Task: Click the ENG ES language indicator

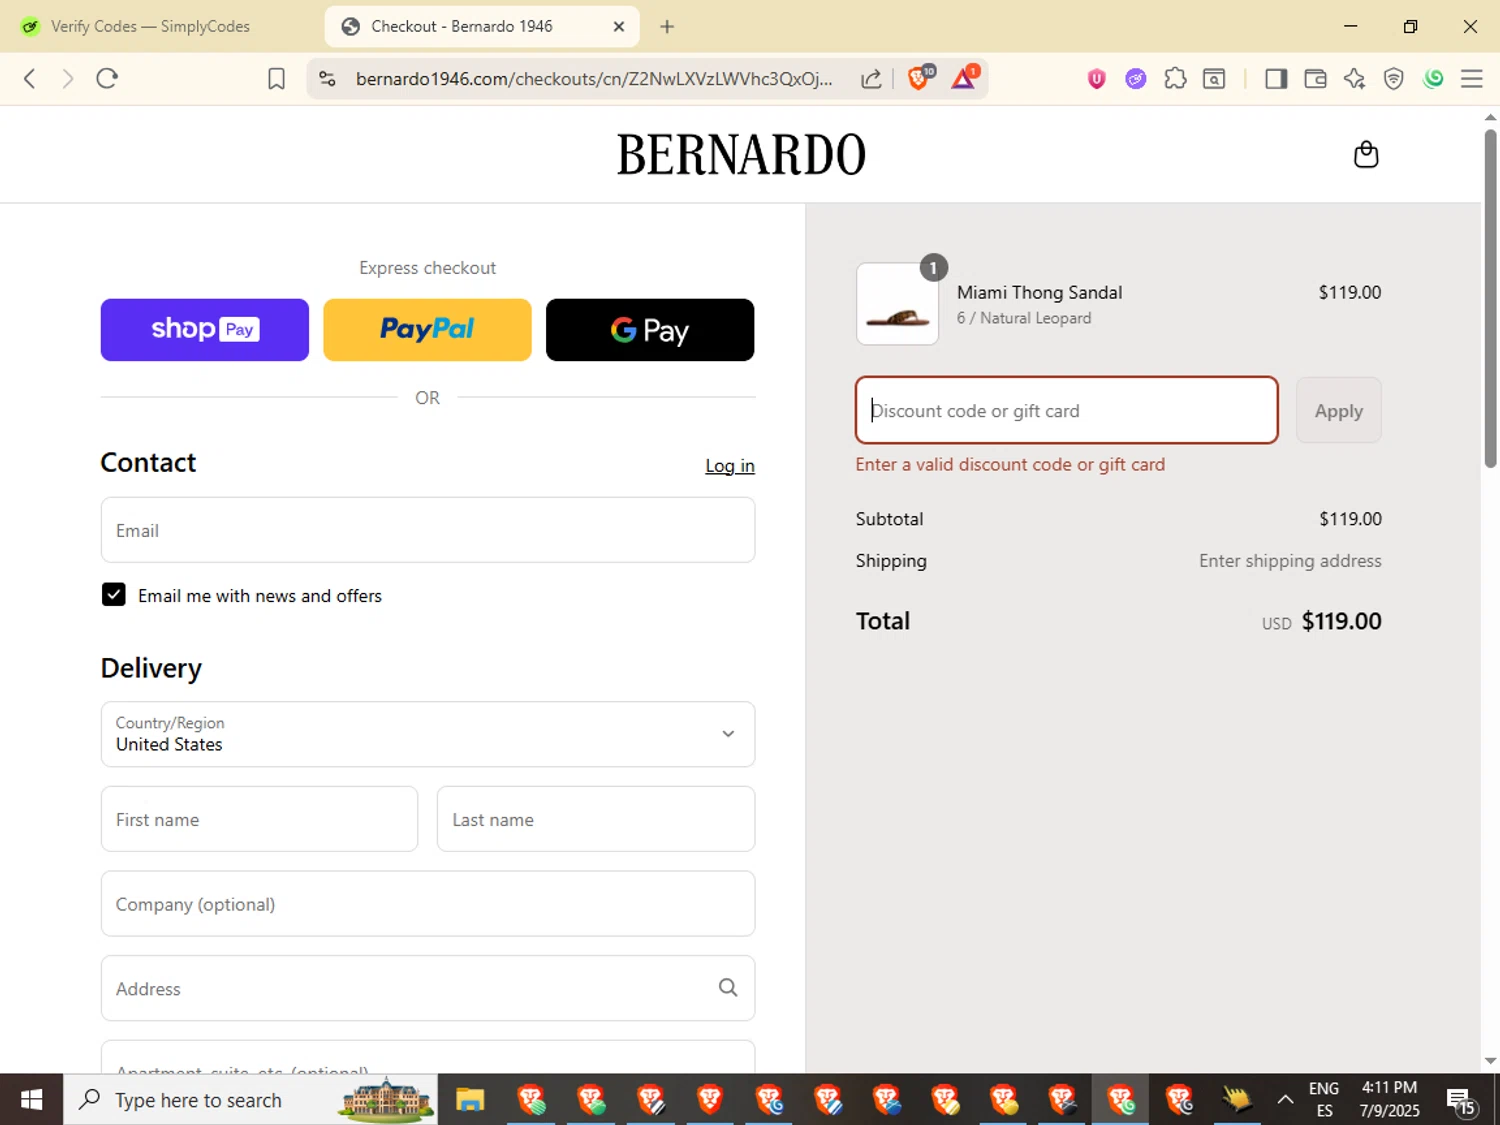Action: click(x=1324, y=1100)
